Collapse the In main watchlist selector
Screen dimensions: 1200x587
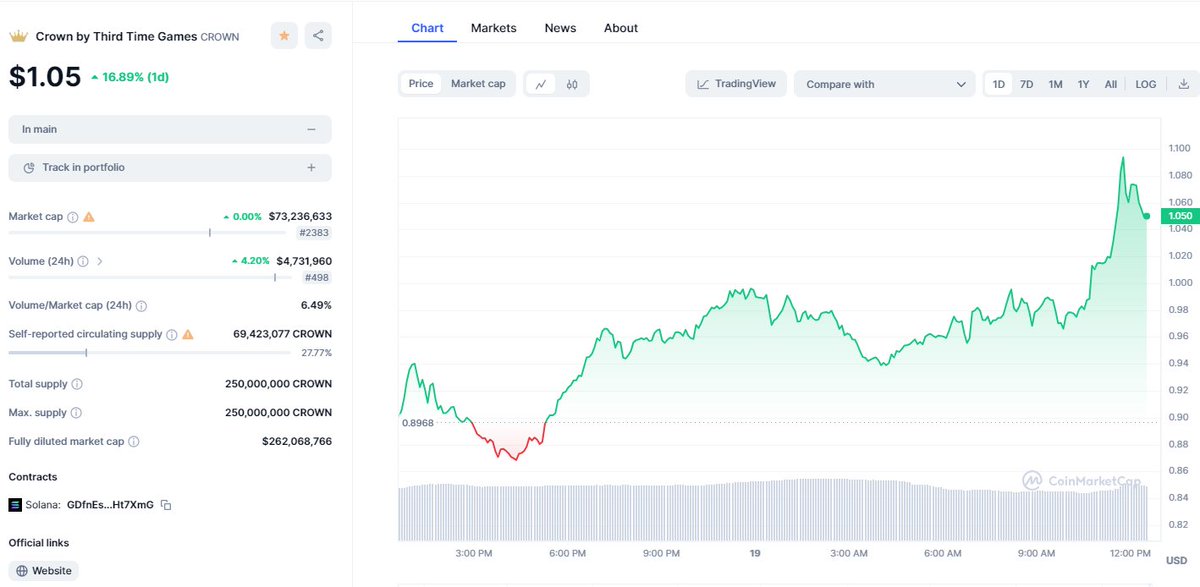[170, 129]
